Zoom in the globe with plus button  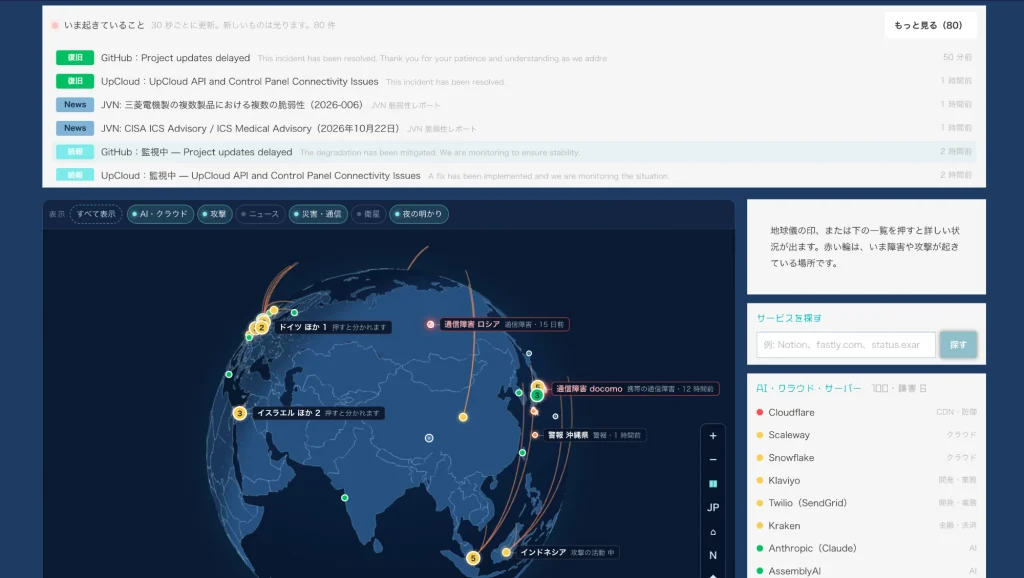[712, 436]
